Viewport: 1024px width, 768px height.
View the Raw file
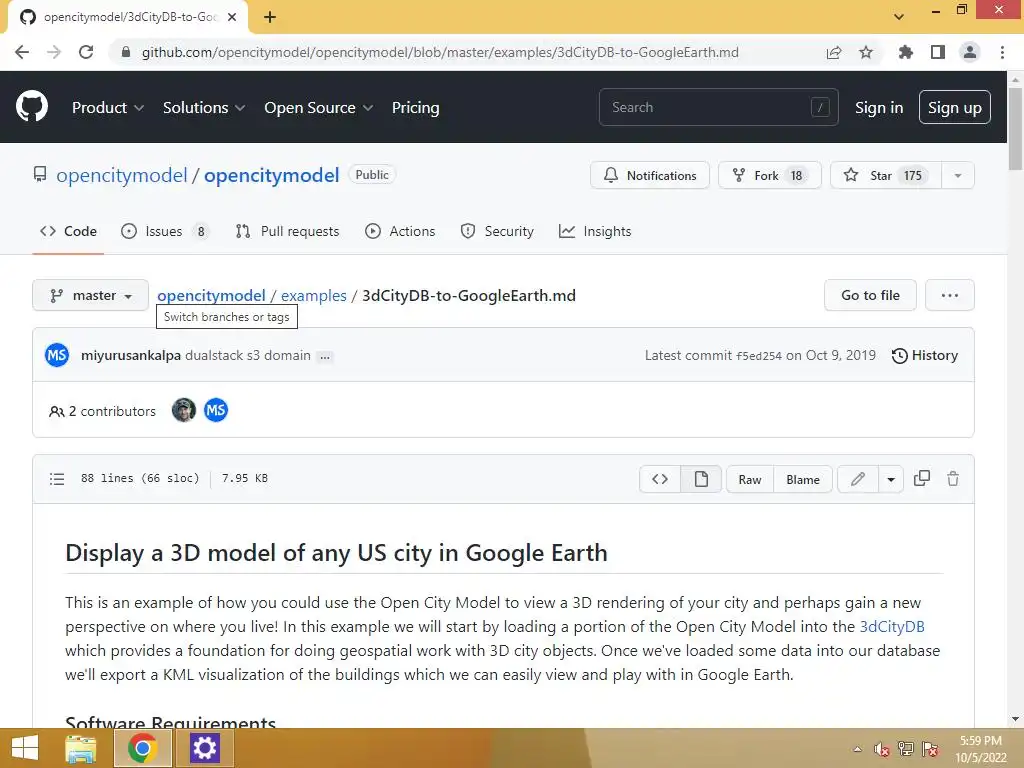(750, 479)
